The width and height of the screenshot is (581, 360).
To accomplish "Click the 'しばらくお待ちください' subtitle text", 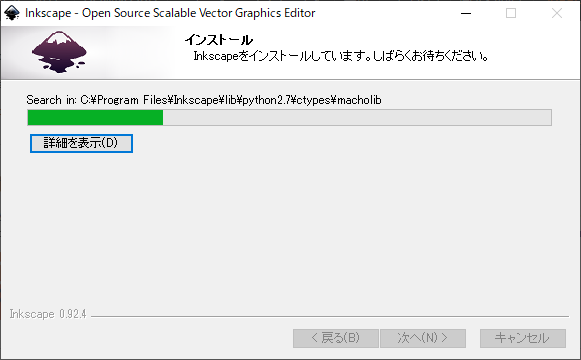I will pyautogui.click(x=430, y=56).
